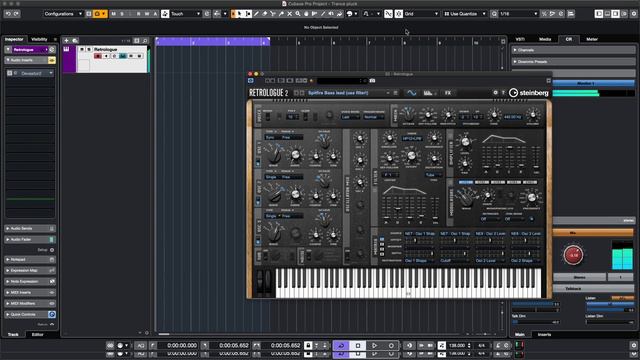Toggle the track's red Record Enable button

[98, 56]
